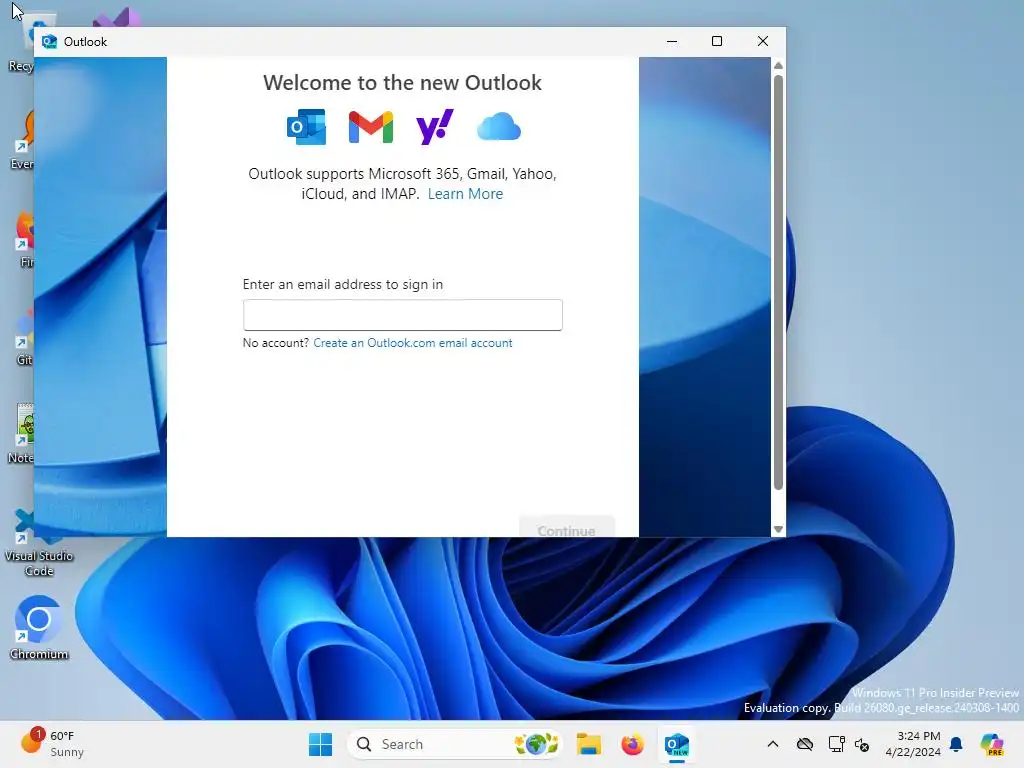This screenshot has height=768, width=1024.
Task: Open Create an Outlook.com email account link
Action: pos(413,343)
